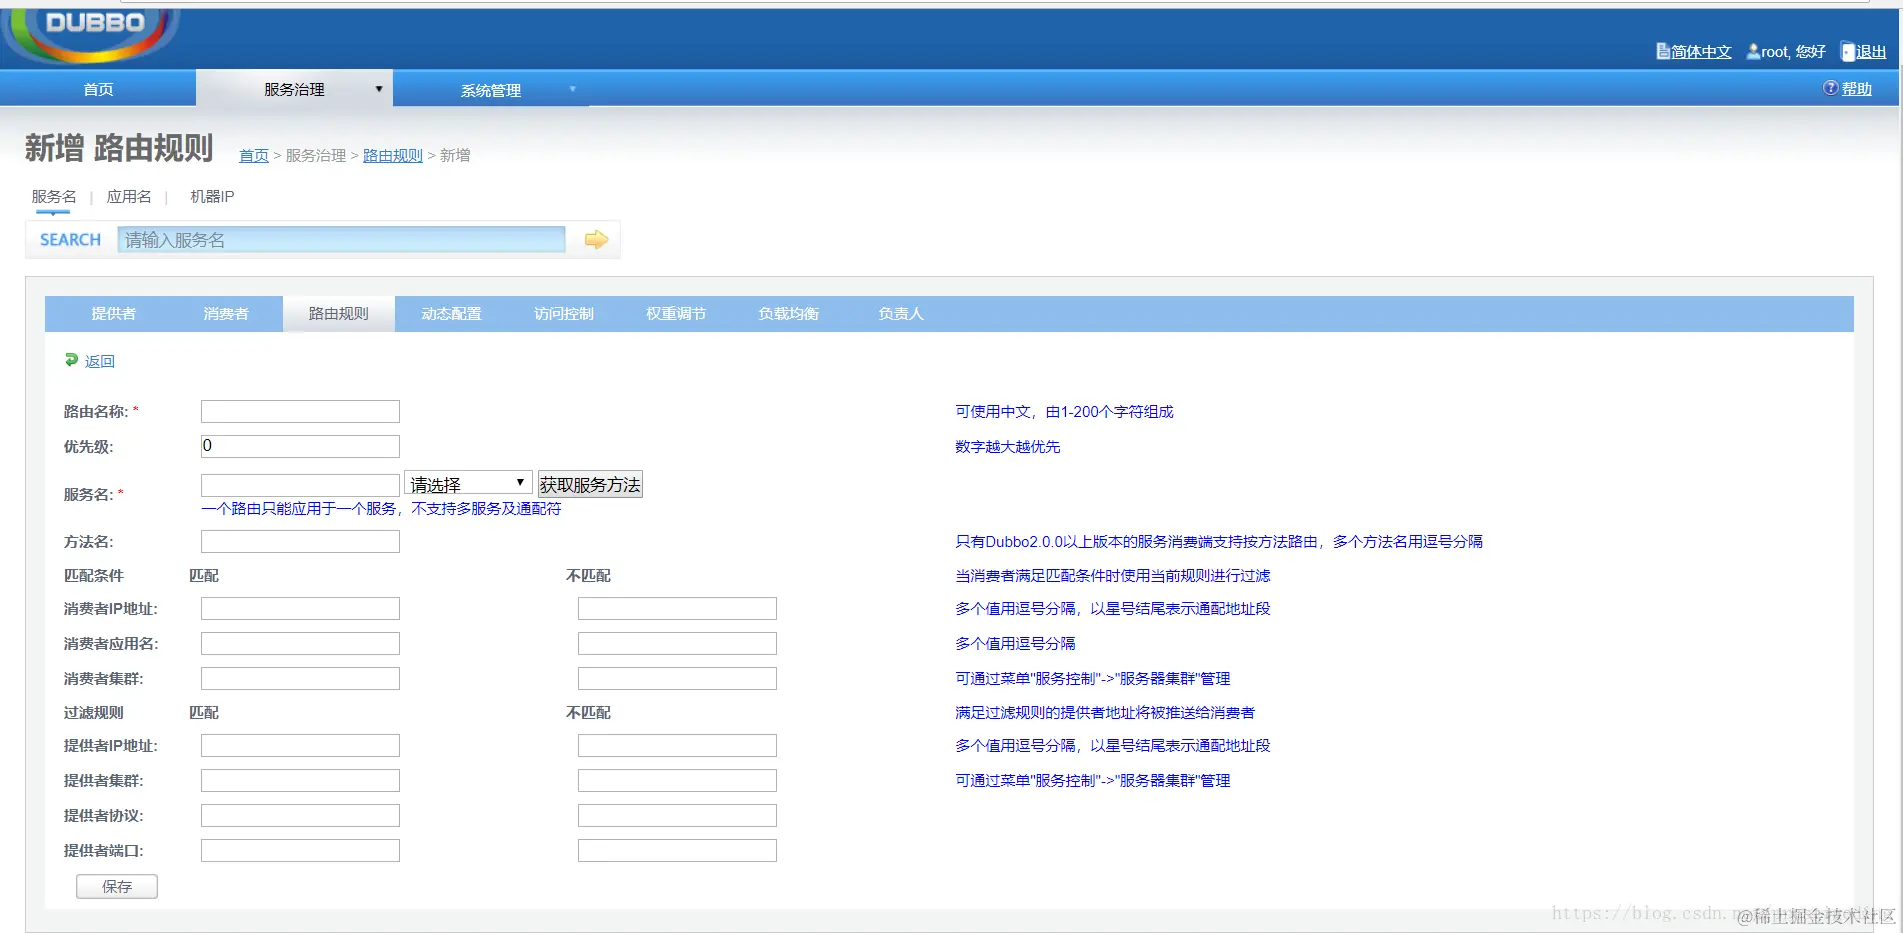Click the help question mark icon
Screen dimensions: 1903x933
[1830, 88]
